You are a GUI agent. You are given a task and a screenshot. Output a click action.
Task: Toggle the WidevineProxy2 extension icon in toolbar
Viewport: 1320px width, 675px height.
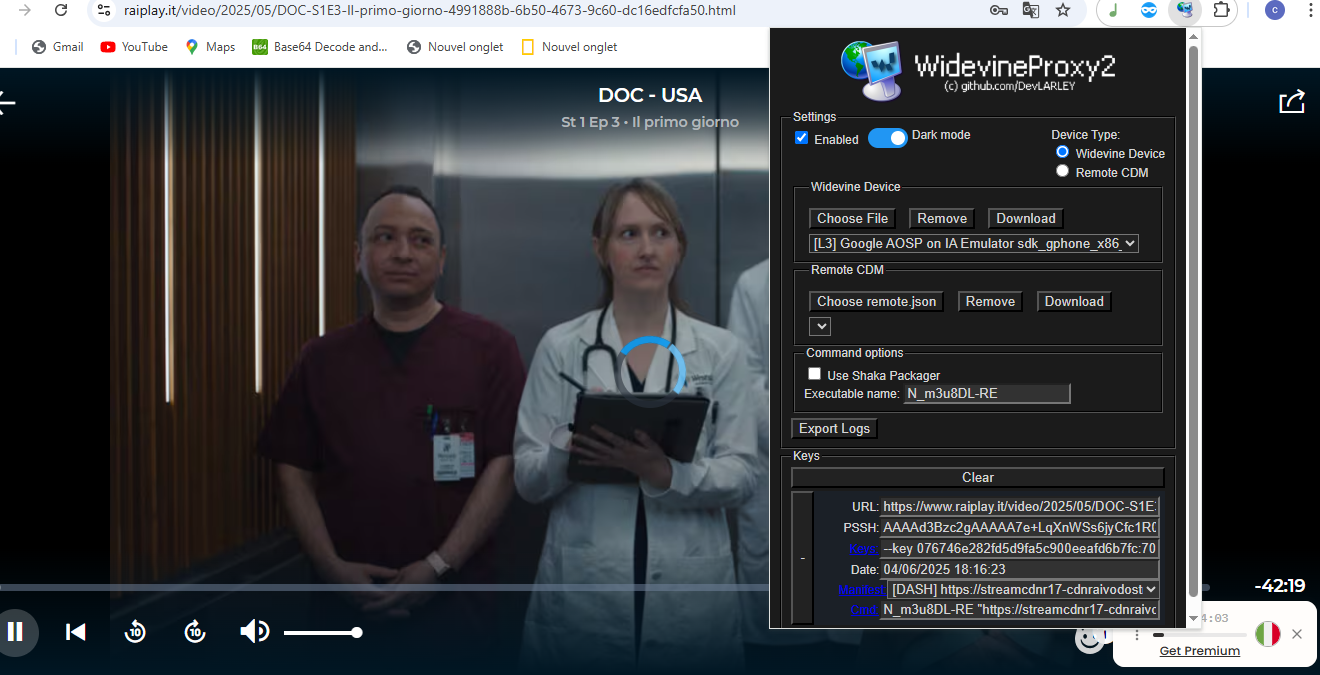coord(1185,10)
